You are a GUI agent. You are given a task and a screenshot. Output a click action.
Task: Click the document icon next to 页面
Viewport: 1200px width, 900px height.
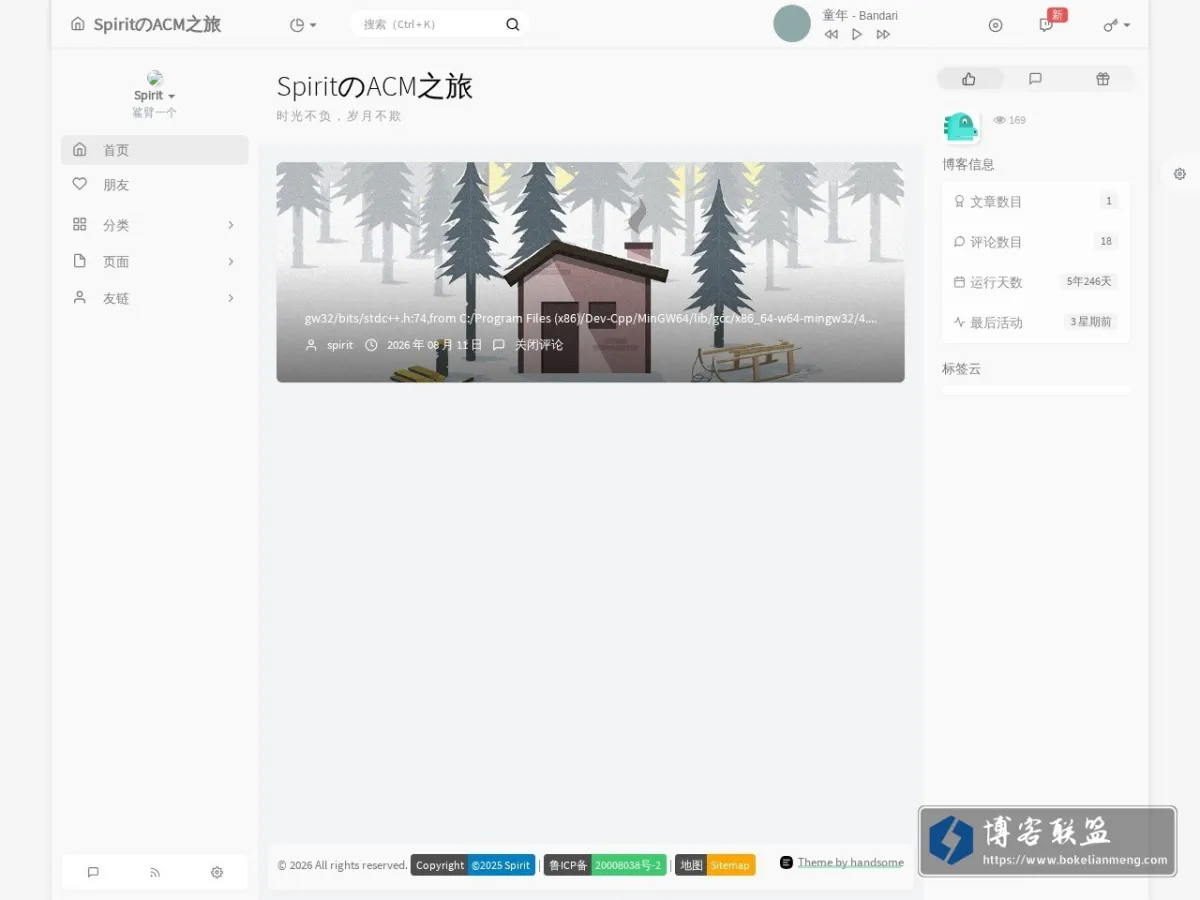[80, 261]
